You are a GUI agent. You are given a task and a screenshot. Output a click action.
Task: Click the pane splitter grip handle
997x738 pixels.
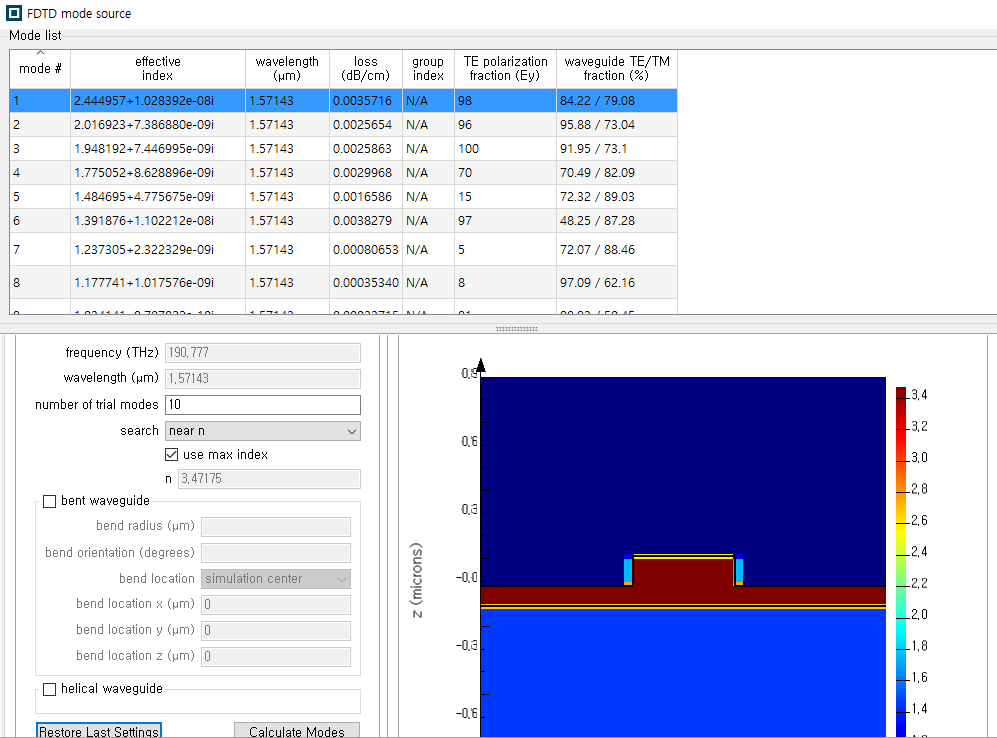[x=516, y=329]
